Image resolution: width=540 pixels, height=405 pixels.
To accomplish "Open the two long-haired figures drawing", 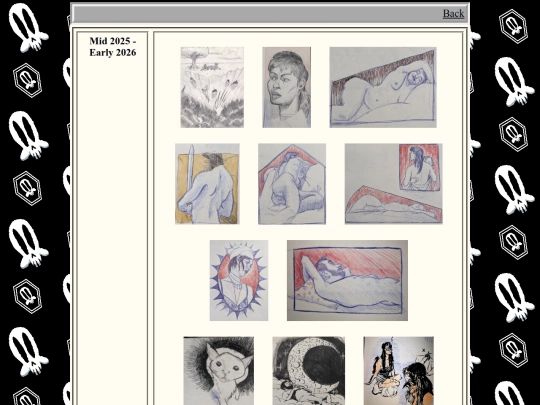I will (x=399, y=371).
